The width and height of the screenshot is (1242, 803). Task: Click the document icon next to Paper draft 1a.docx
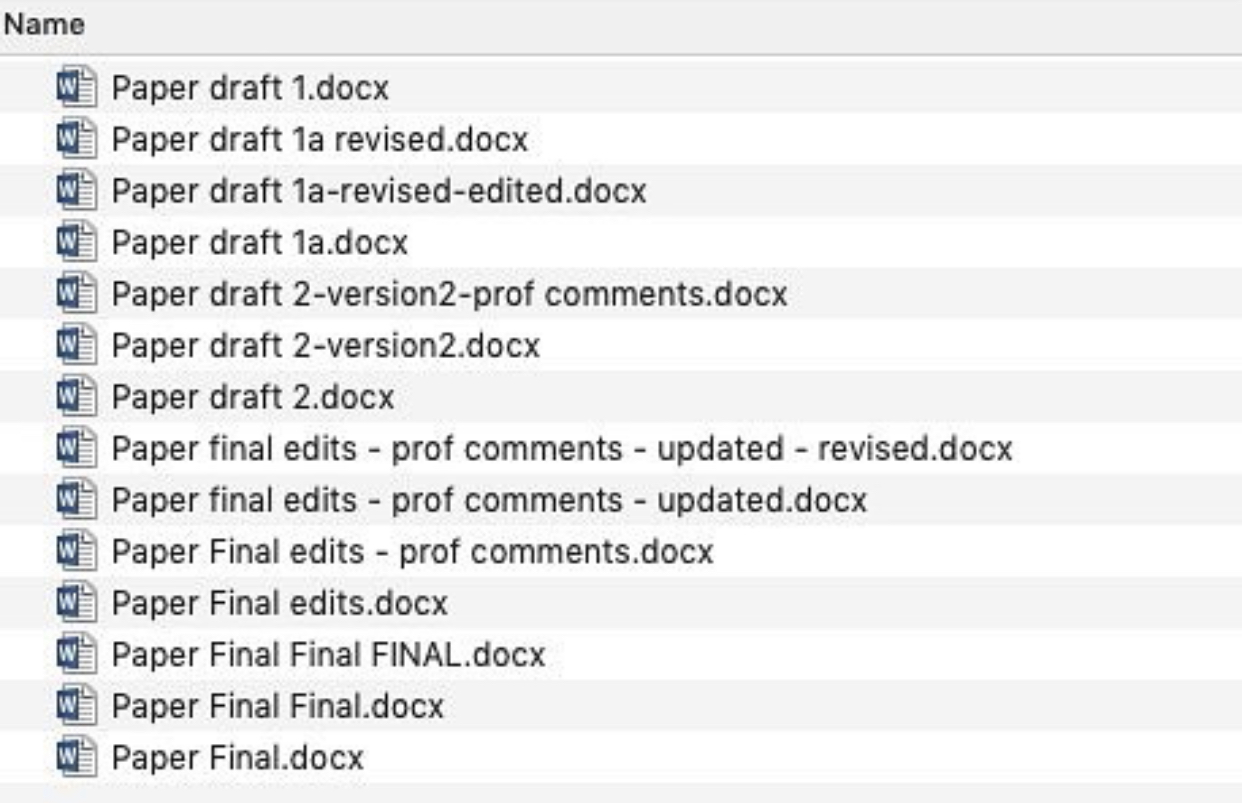coord(76,242)
